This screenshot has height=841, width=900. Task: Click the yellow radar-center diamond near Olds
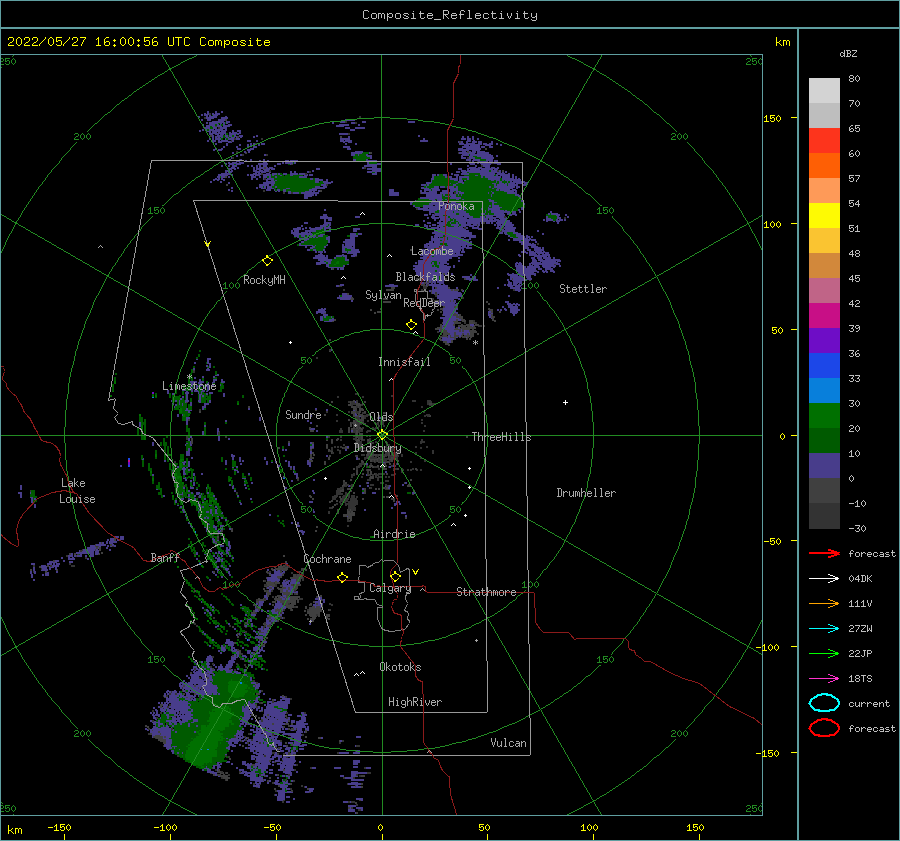pos(382,435)
